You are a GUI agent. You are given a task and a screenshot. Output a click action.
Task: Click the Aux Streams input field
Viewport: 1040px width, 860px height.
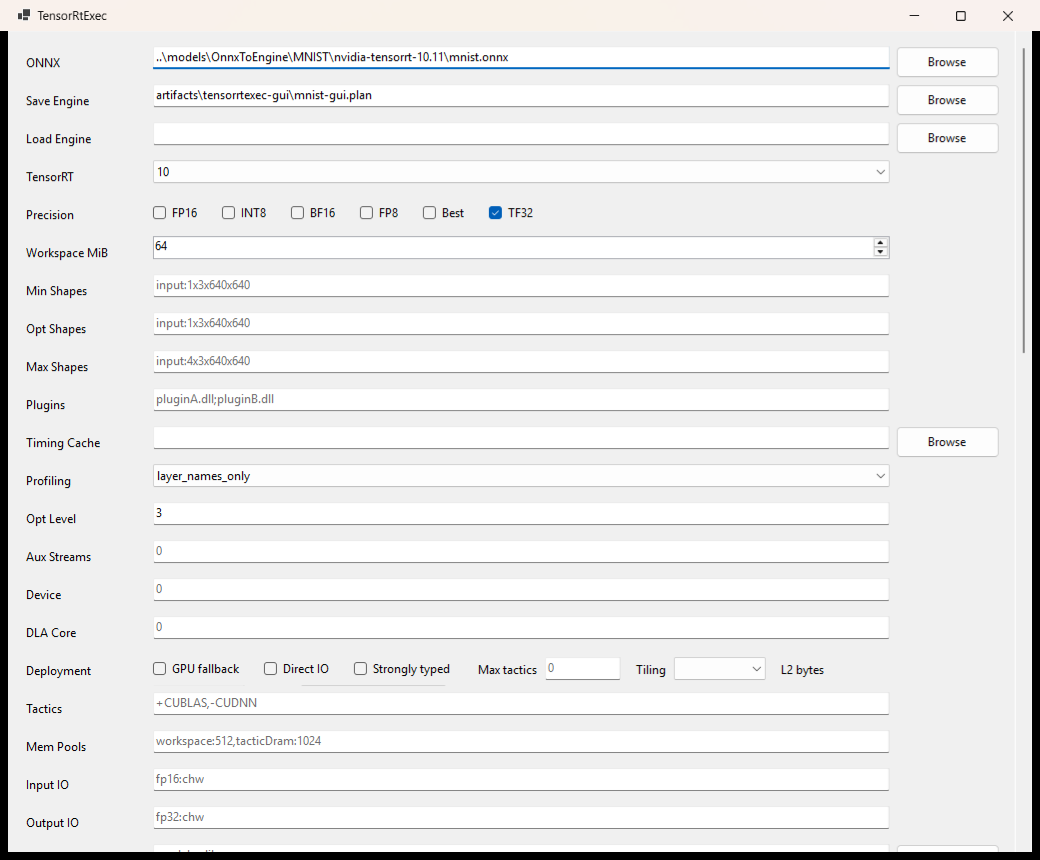pos(521,552)
